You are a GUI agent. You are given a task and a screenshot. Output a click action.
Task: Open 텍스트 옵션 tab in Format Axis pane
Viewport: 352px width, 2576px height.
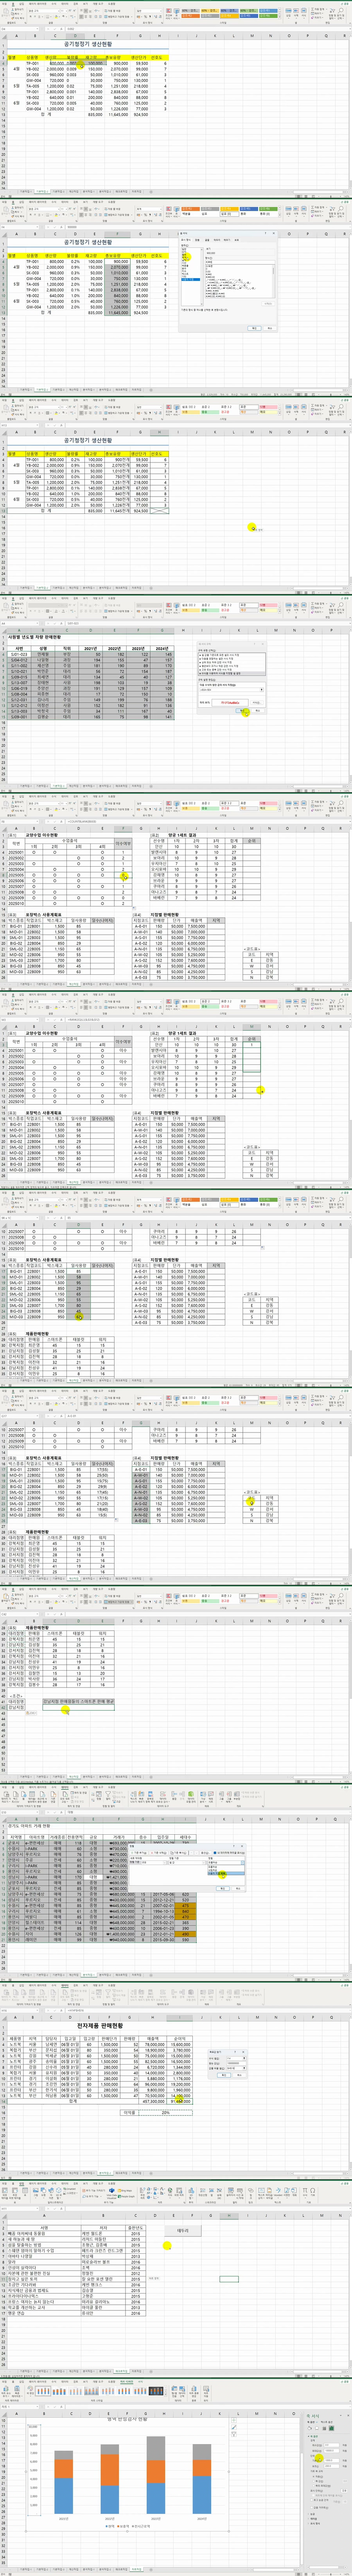(x=327, y=2423)
